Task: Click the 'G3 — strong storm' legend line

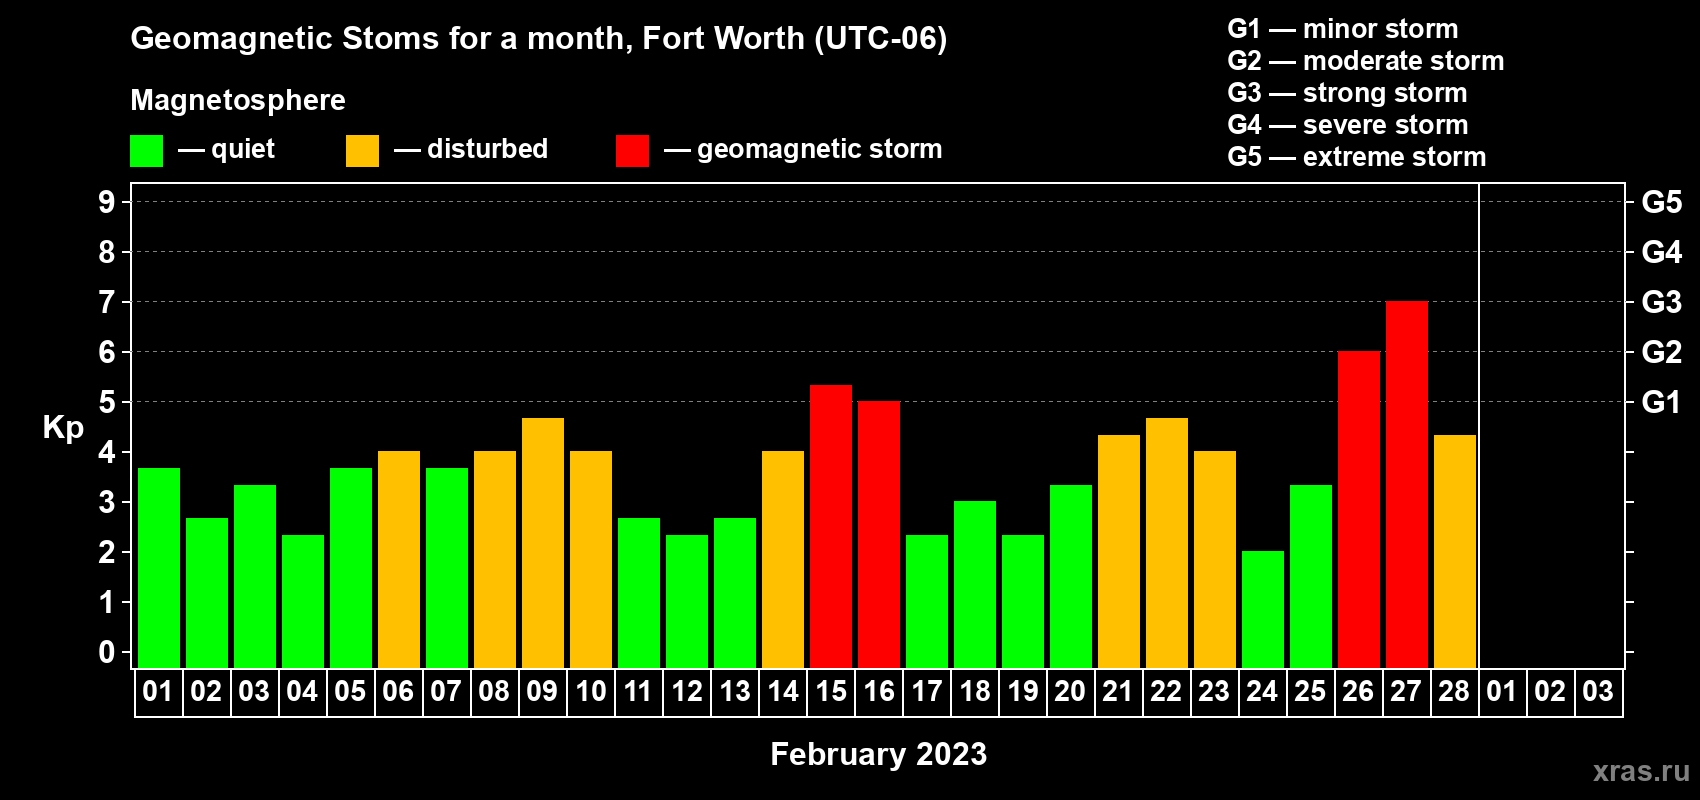Action: click(x=1347, y=93)
